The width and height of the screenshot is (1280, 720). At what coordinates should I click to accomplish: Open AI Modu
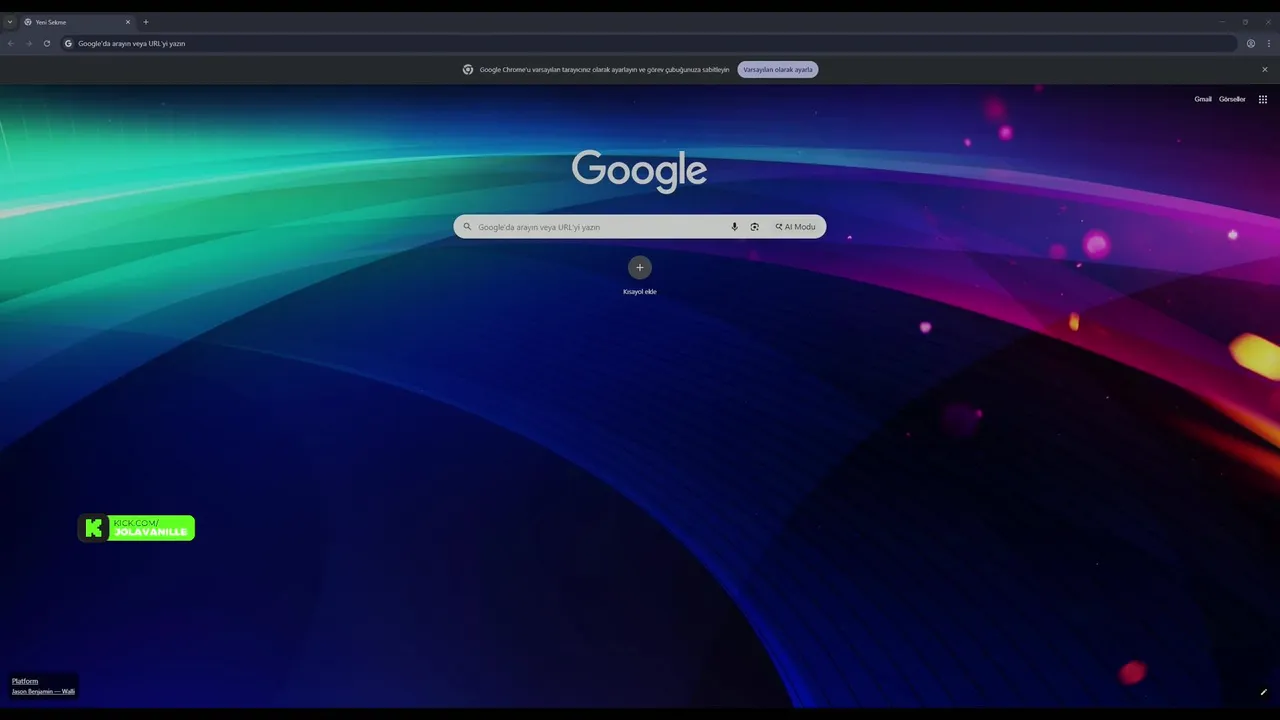(x=796, y=227)
